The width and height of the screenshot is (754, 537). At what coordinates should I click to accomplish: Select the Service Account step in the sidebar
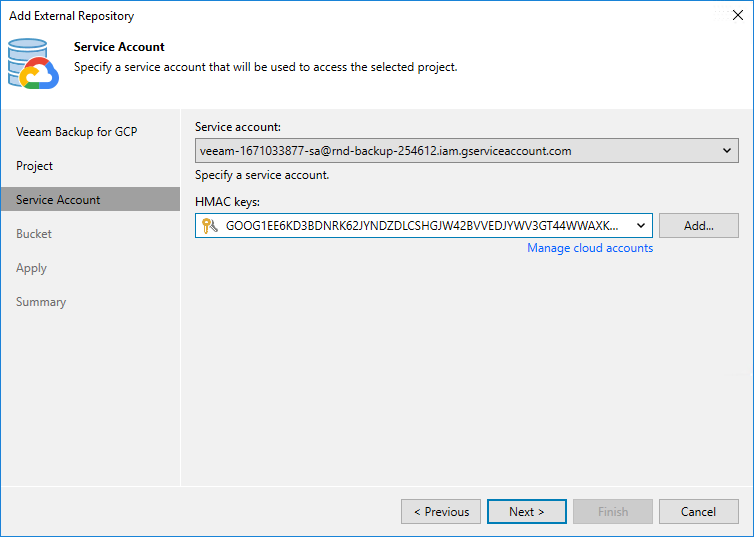(58, 200)
